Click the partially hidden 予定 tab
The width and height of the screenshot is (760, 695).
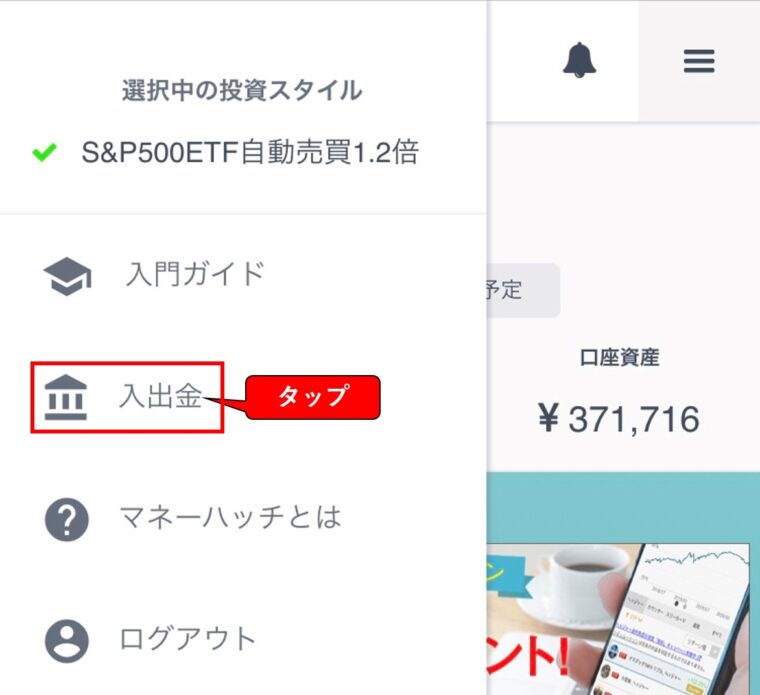coord(523,290)
